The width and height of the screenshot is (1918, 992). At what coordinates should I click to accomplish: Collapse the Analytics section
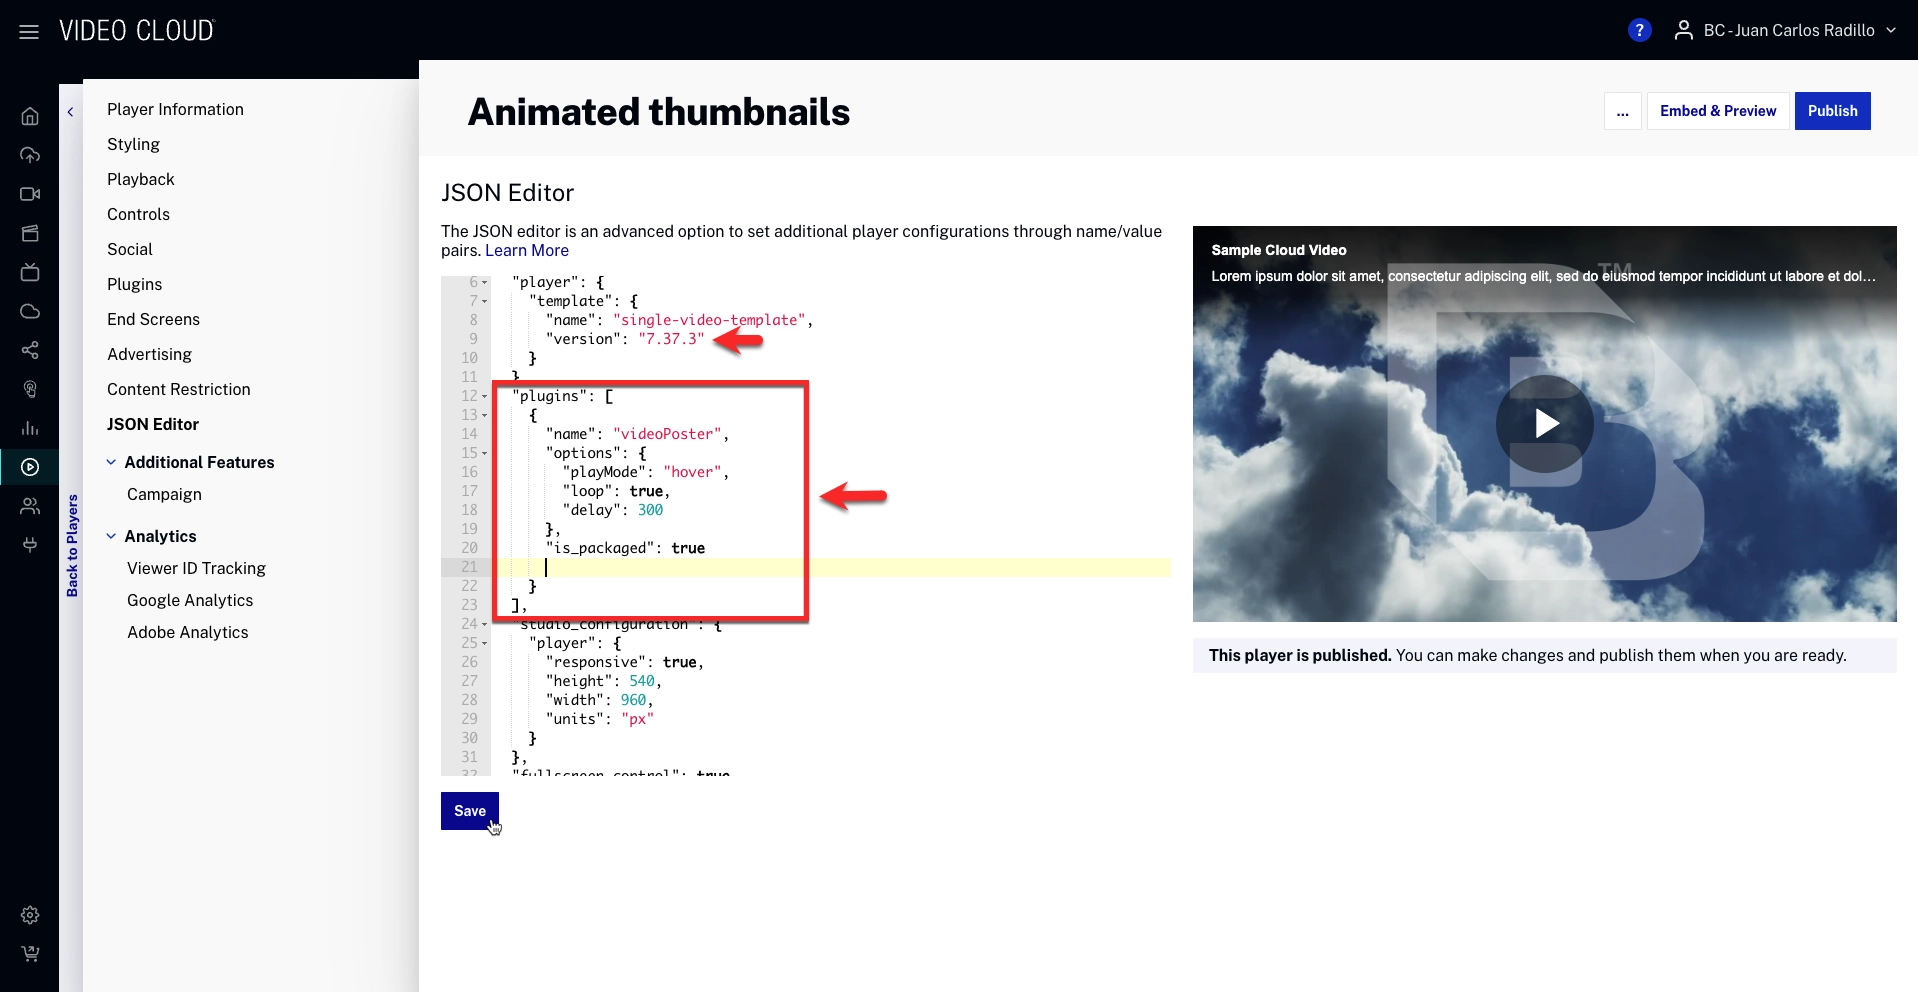(111, 536)
